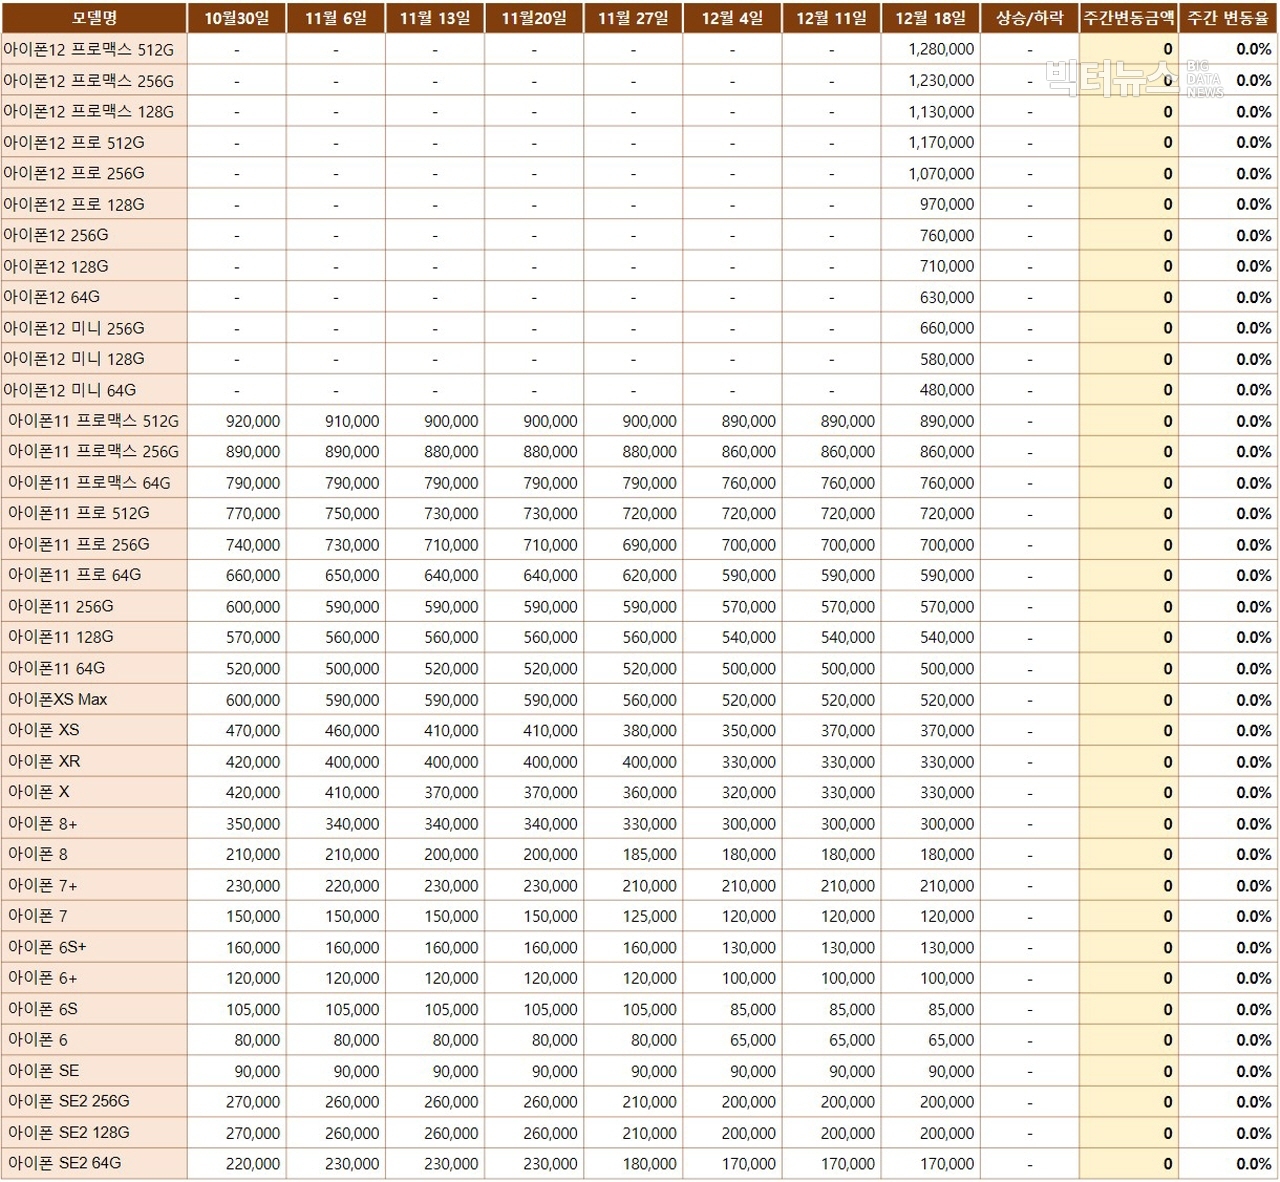Click the 12월 4일 column header
Screen dimensions: 1280x1182
pyautogui.click(x=732, y=18)
